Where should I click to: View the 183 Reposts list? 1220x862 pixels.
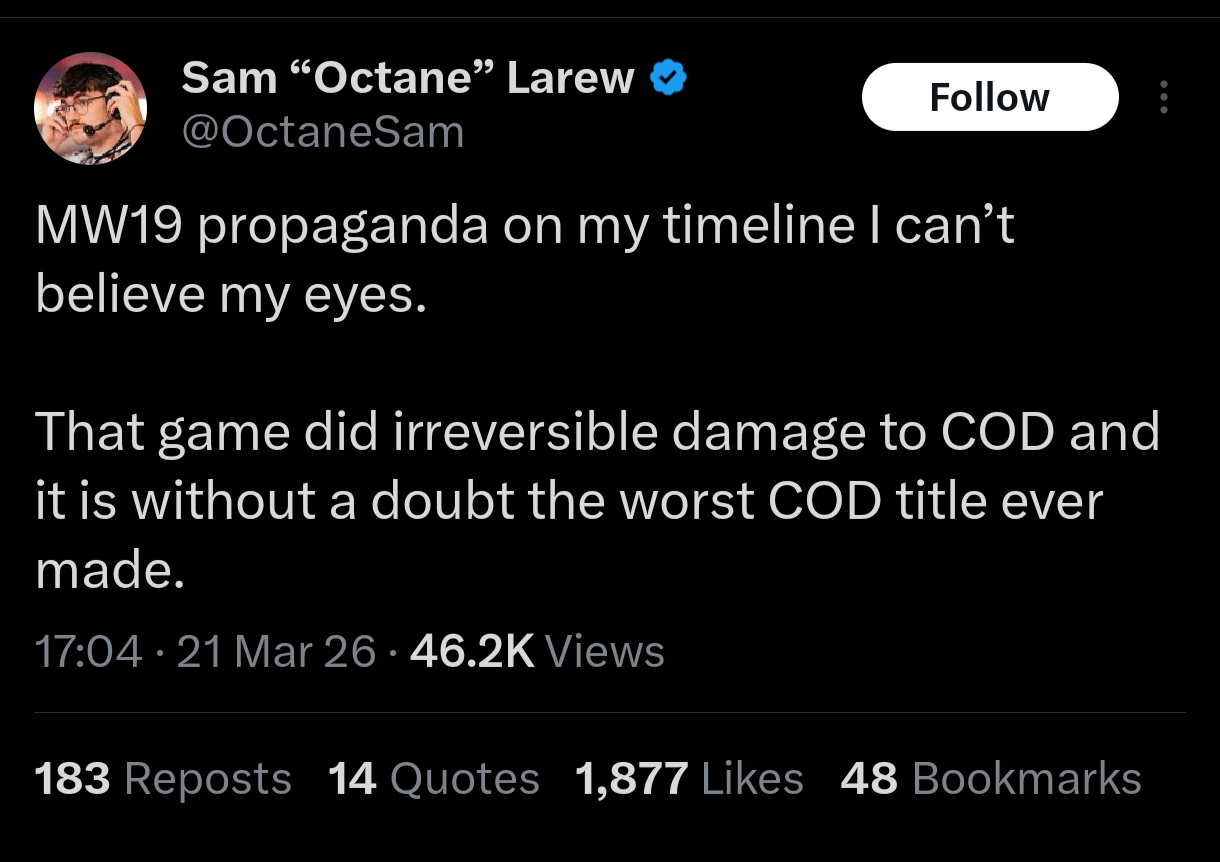(x=163, y=779)
